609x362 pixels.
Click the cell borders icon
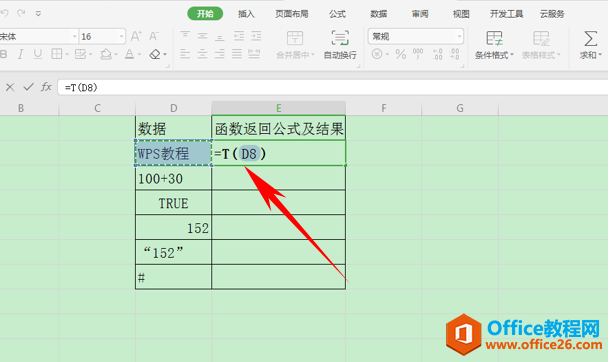click(57, 54)
